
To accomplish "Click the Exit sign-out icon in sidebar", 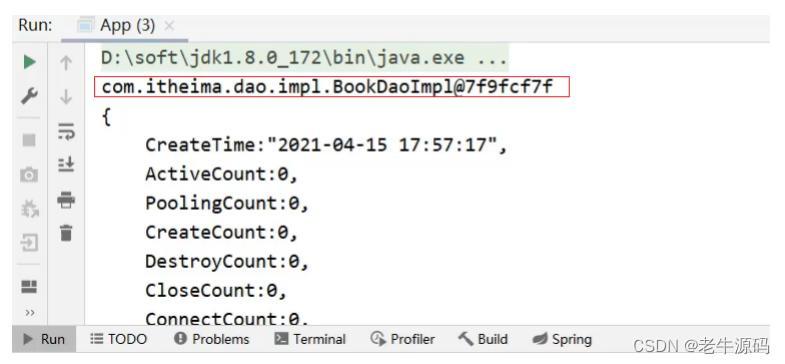I will [x=30, y=243].
